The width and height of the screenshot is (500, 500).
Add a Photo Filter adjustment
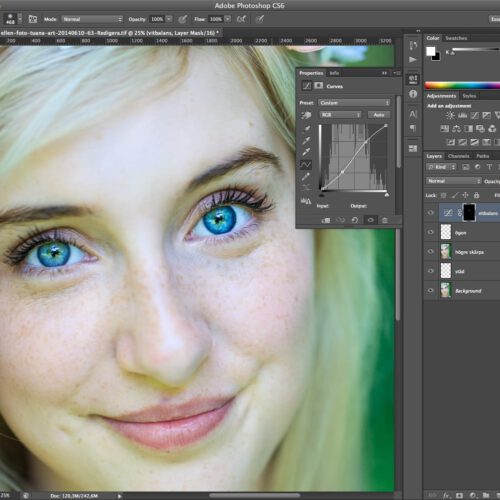[x=480, y=129]
